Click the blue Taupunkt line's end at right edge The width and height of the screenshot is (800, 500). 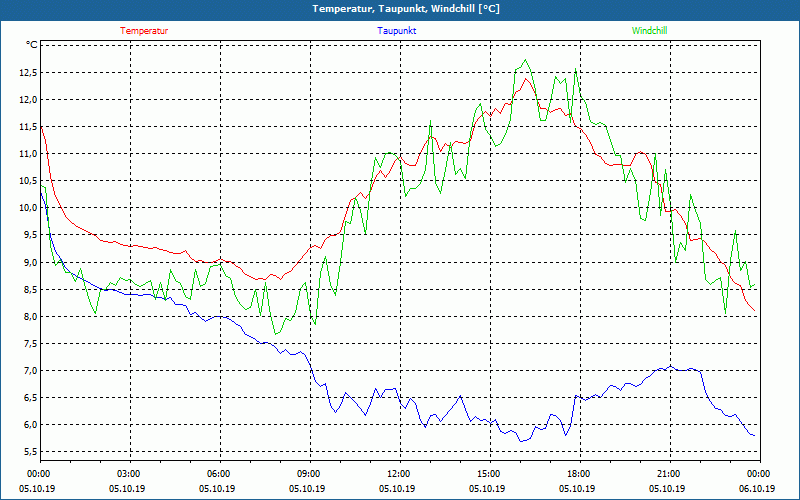tap(754, 436)
